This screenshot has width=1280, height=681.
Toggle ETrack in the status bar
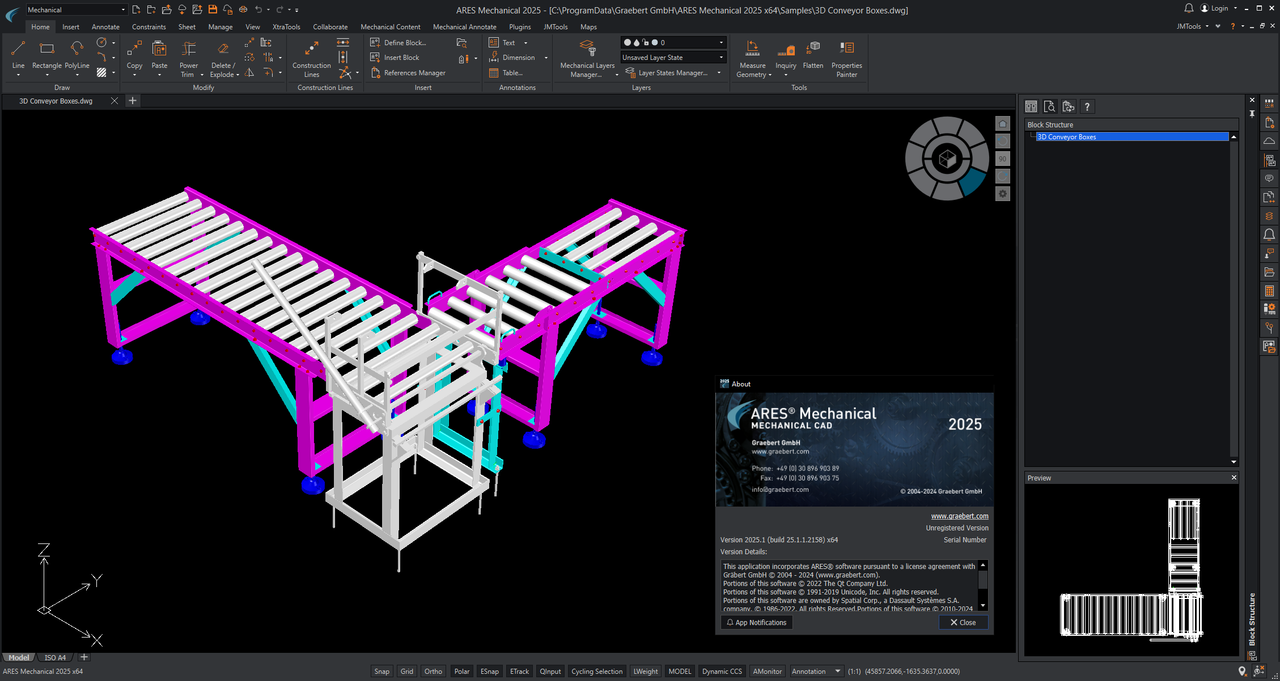(519, 671)
